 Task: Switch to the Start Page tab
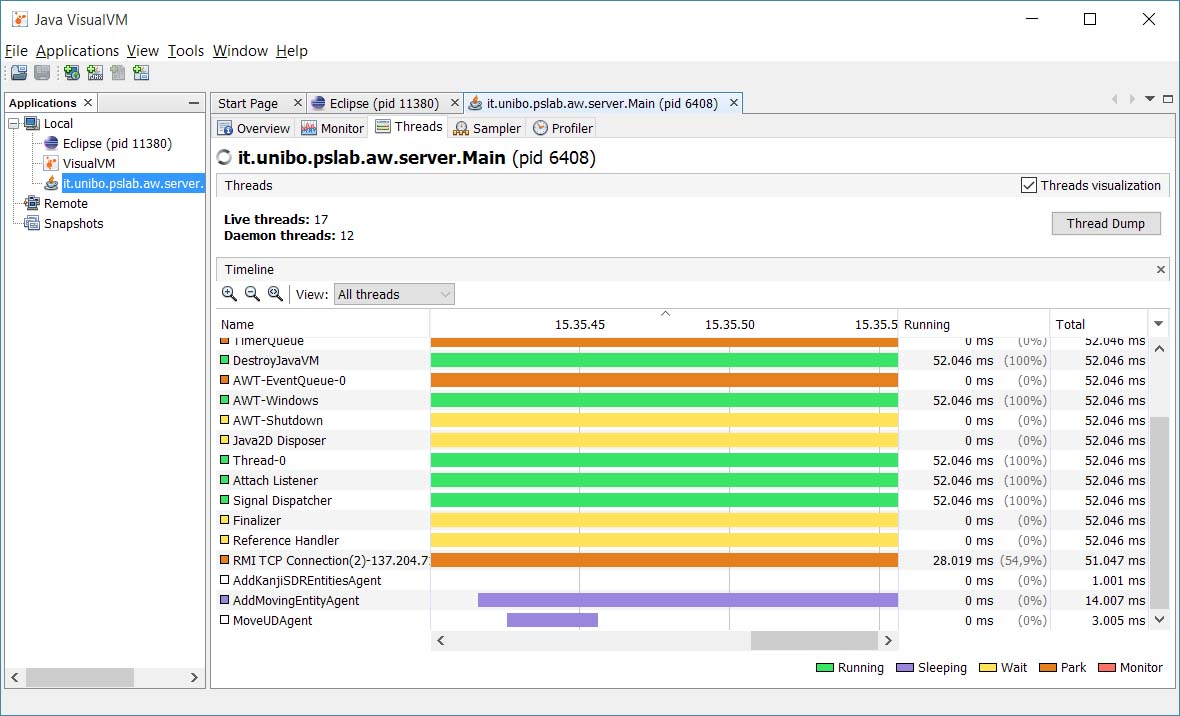[248, 103]
